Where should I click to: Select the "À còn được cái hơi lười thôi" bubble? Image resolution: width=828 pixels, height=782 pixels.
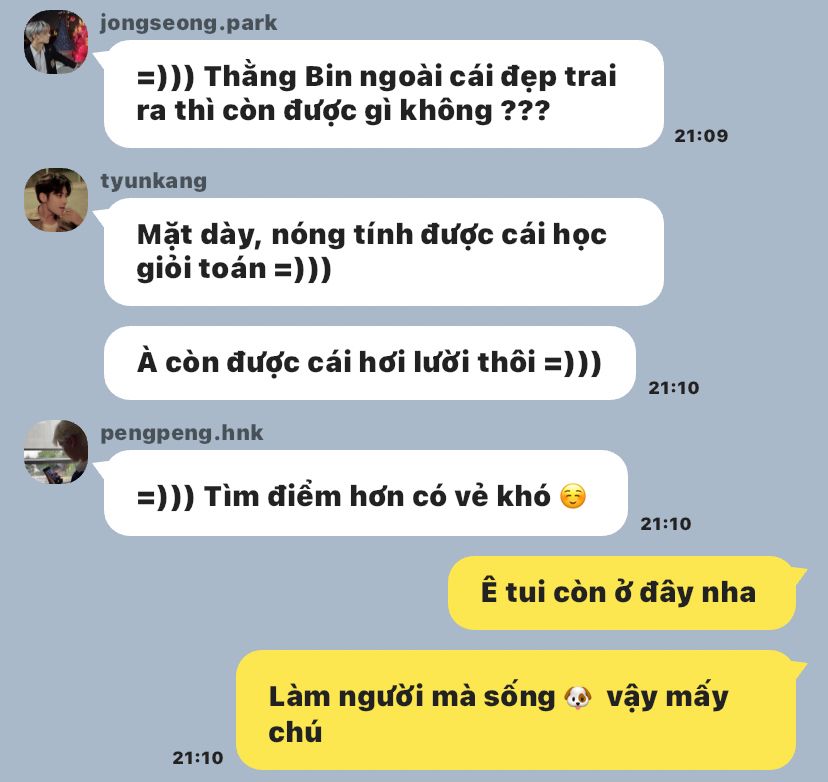[x=370, y=363]
